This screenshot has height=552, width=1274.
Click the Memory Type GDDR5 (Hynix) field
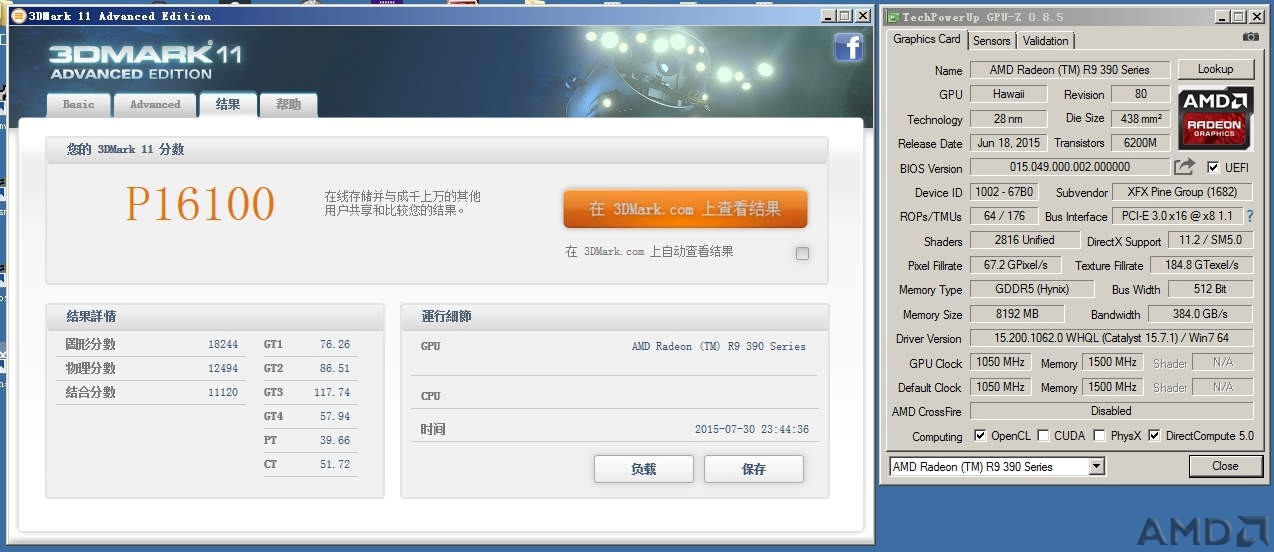click(1032, 289)
